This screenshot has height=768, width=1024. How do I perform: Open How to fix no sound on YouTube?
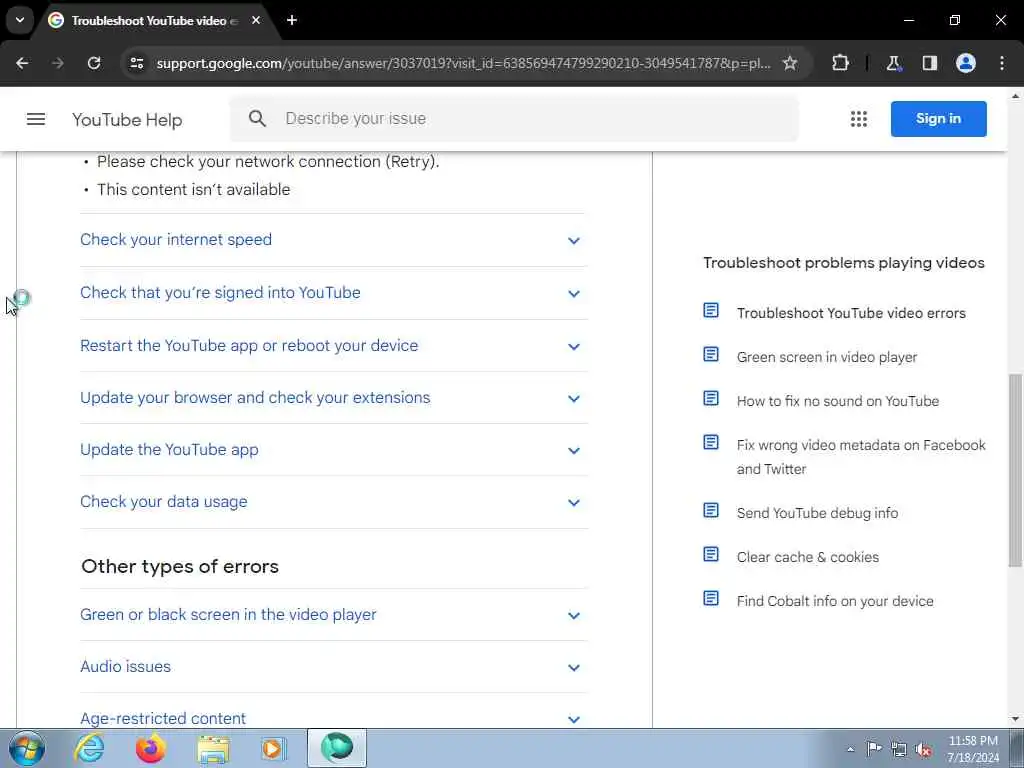tap(838, 401)
